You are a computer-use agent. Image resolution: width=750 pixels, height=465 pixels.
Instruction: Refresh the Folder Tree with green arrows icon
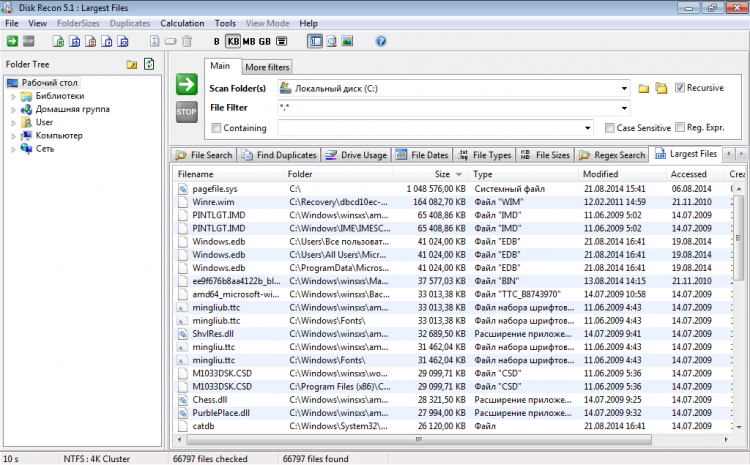[x=149, y=64]
